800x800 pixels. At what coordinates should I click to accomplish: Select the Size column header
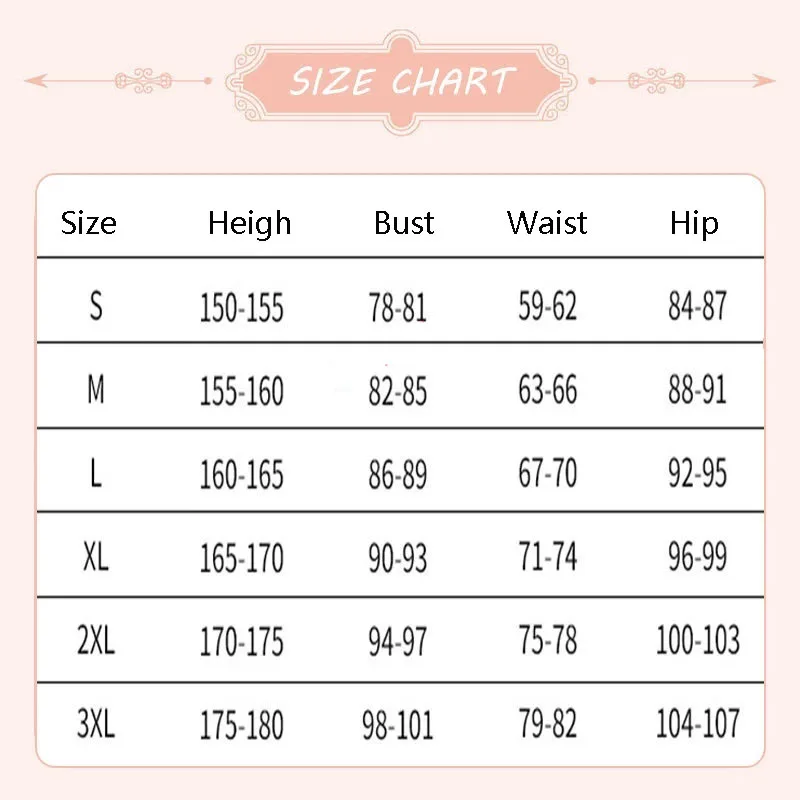[x=89, y=223]
